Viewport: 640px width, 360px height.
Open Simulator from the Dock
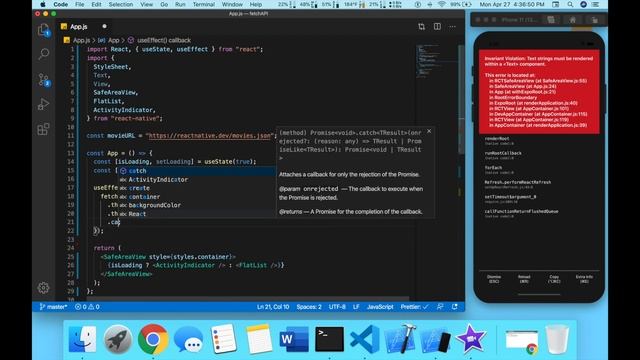coord(435,339)
